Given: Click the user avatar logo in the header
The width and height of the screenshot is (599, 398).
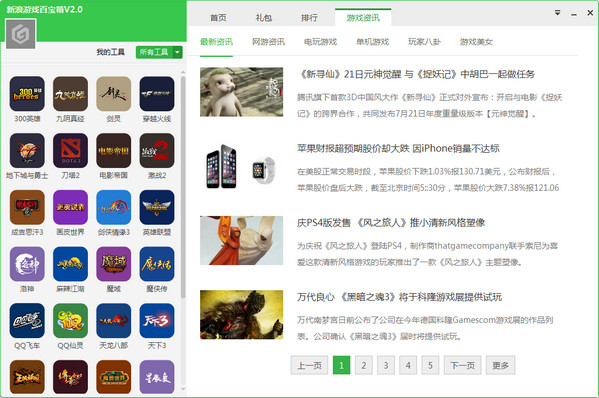Looking at the screenshot, I should point(21,34).
